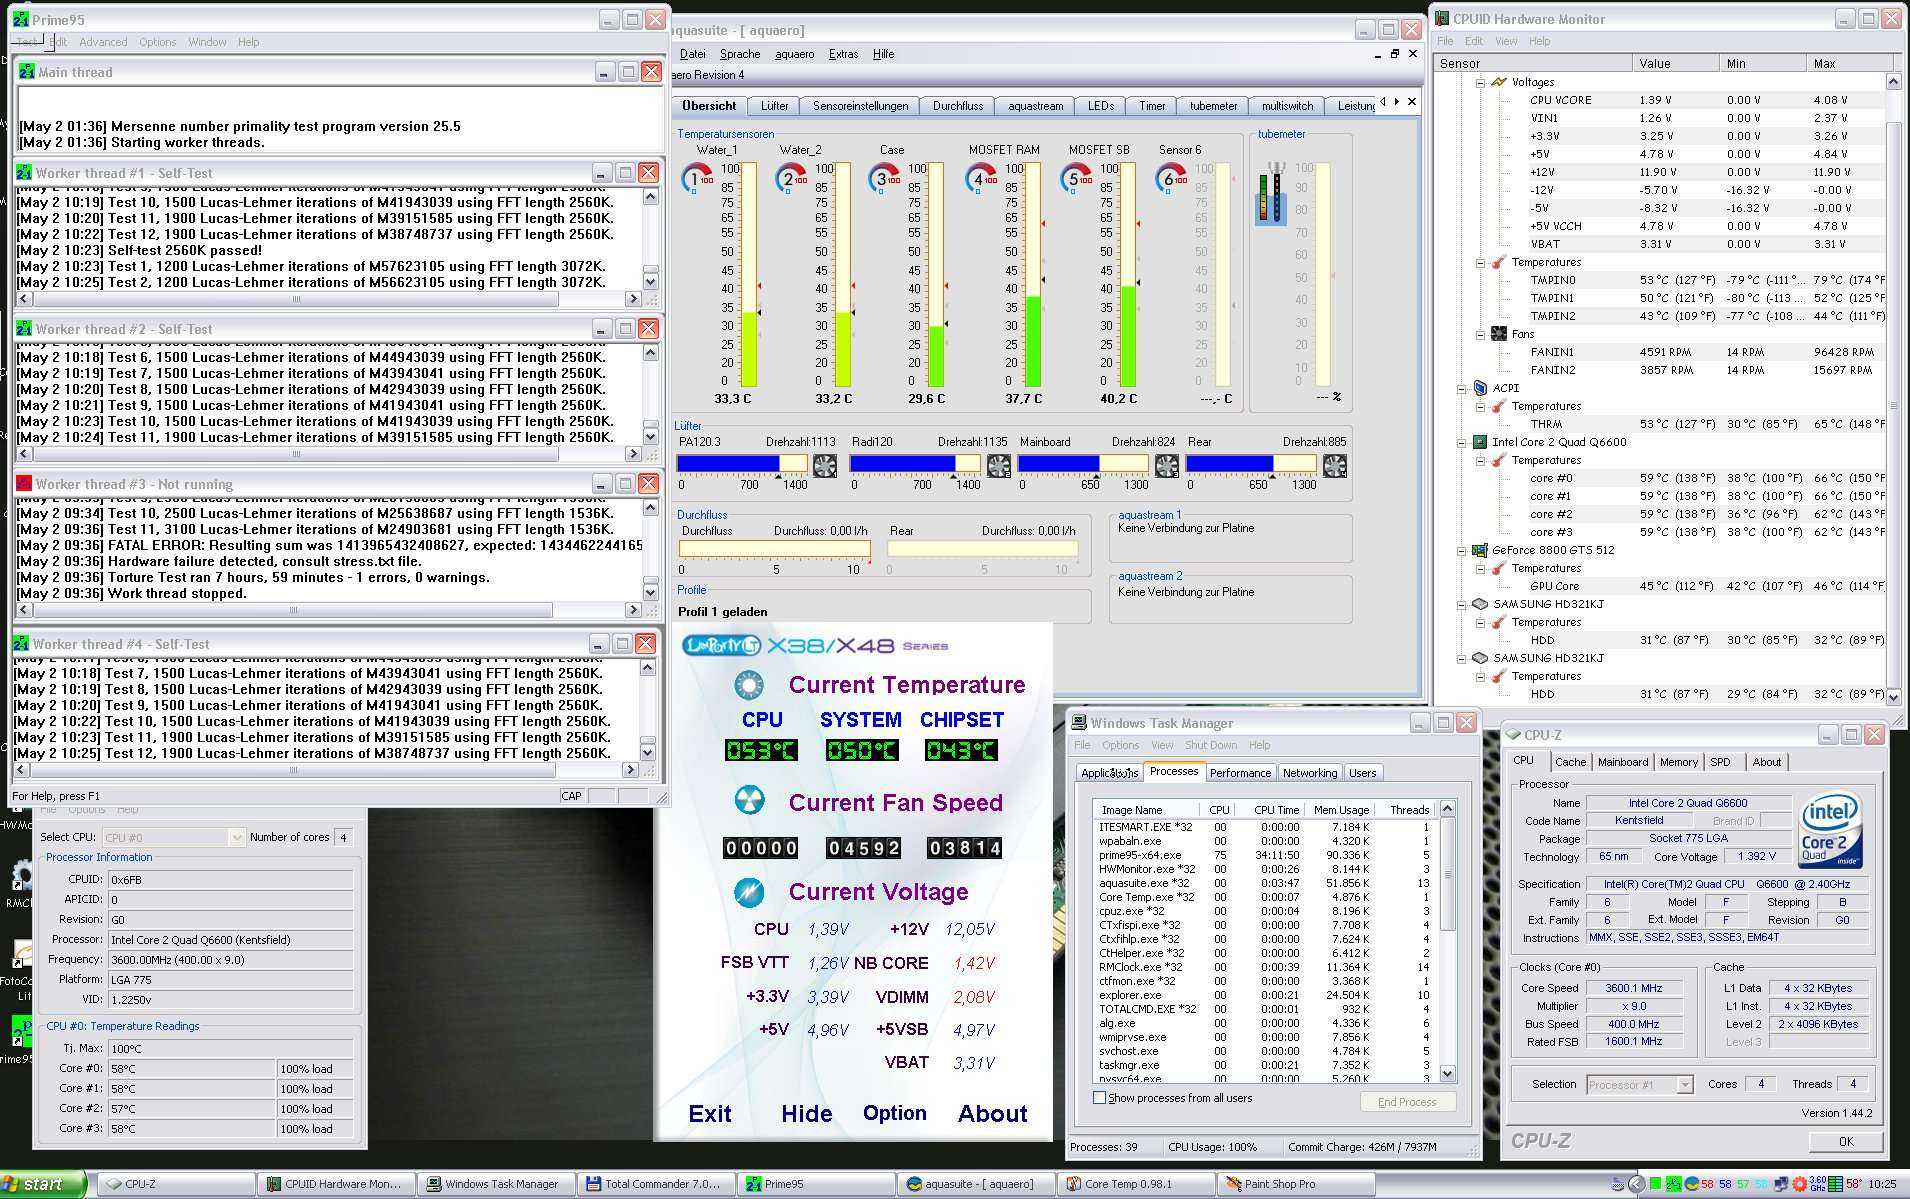Open the Select CPU dropdown in Core Temp
This screenshot has height=1199, width=1910.
pyautogui.click(x=236, y=837)
